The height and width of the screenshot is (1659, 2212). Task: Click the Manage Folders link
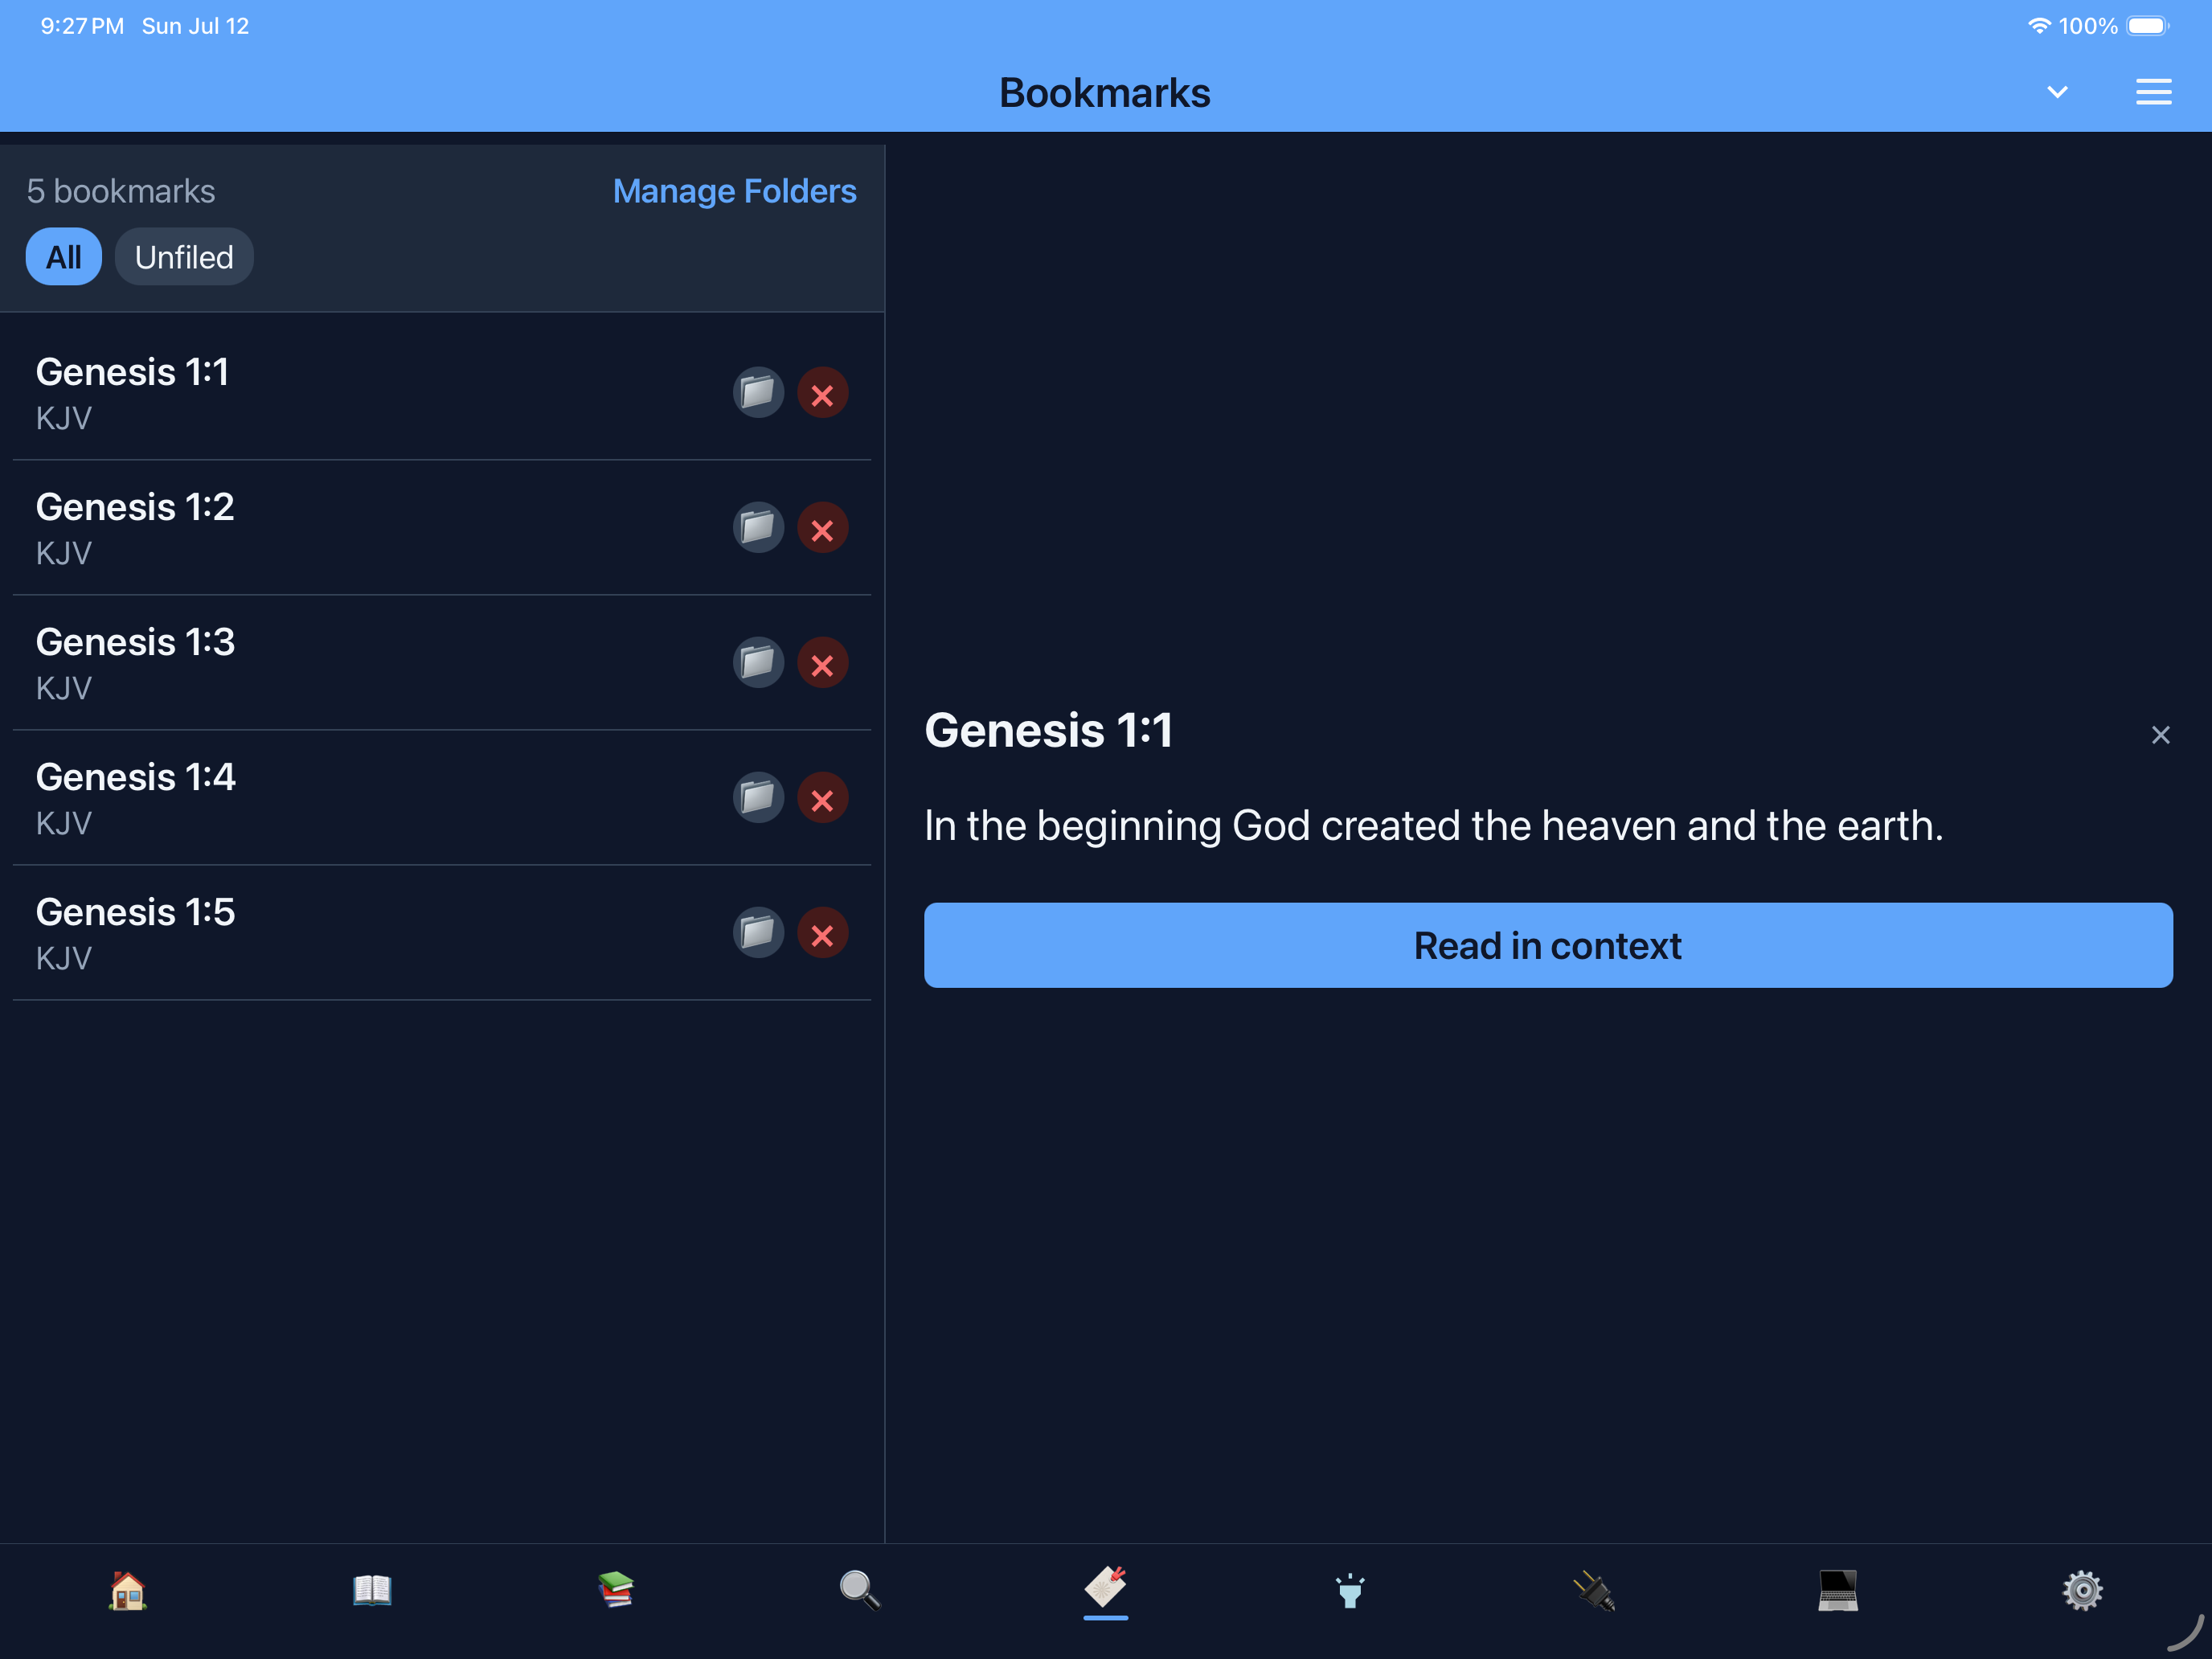735,191
